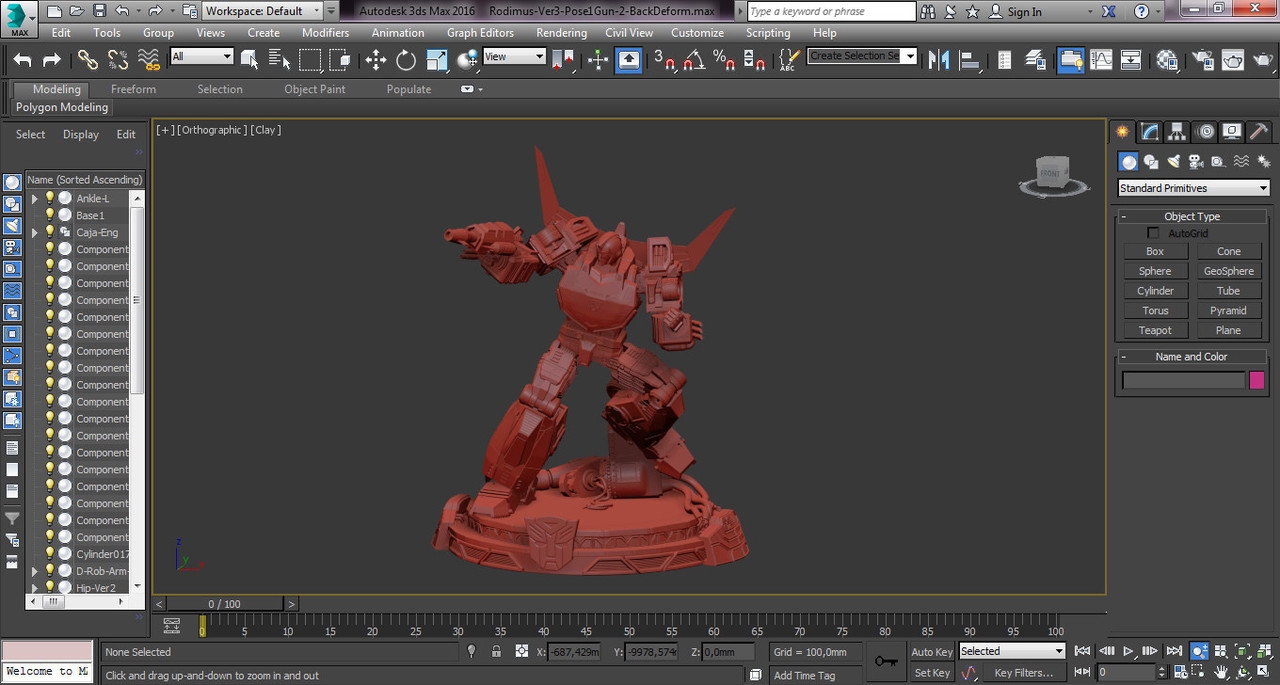Image resolution: width=1280 pixels, height=685 pixels.
Task: Click the Undo arrow in main toolbar
Action: [x=22, y=60]
